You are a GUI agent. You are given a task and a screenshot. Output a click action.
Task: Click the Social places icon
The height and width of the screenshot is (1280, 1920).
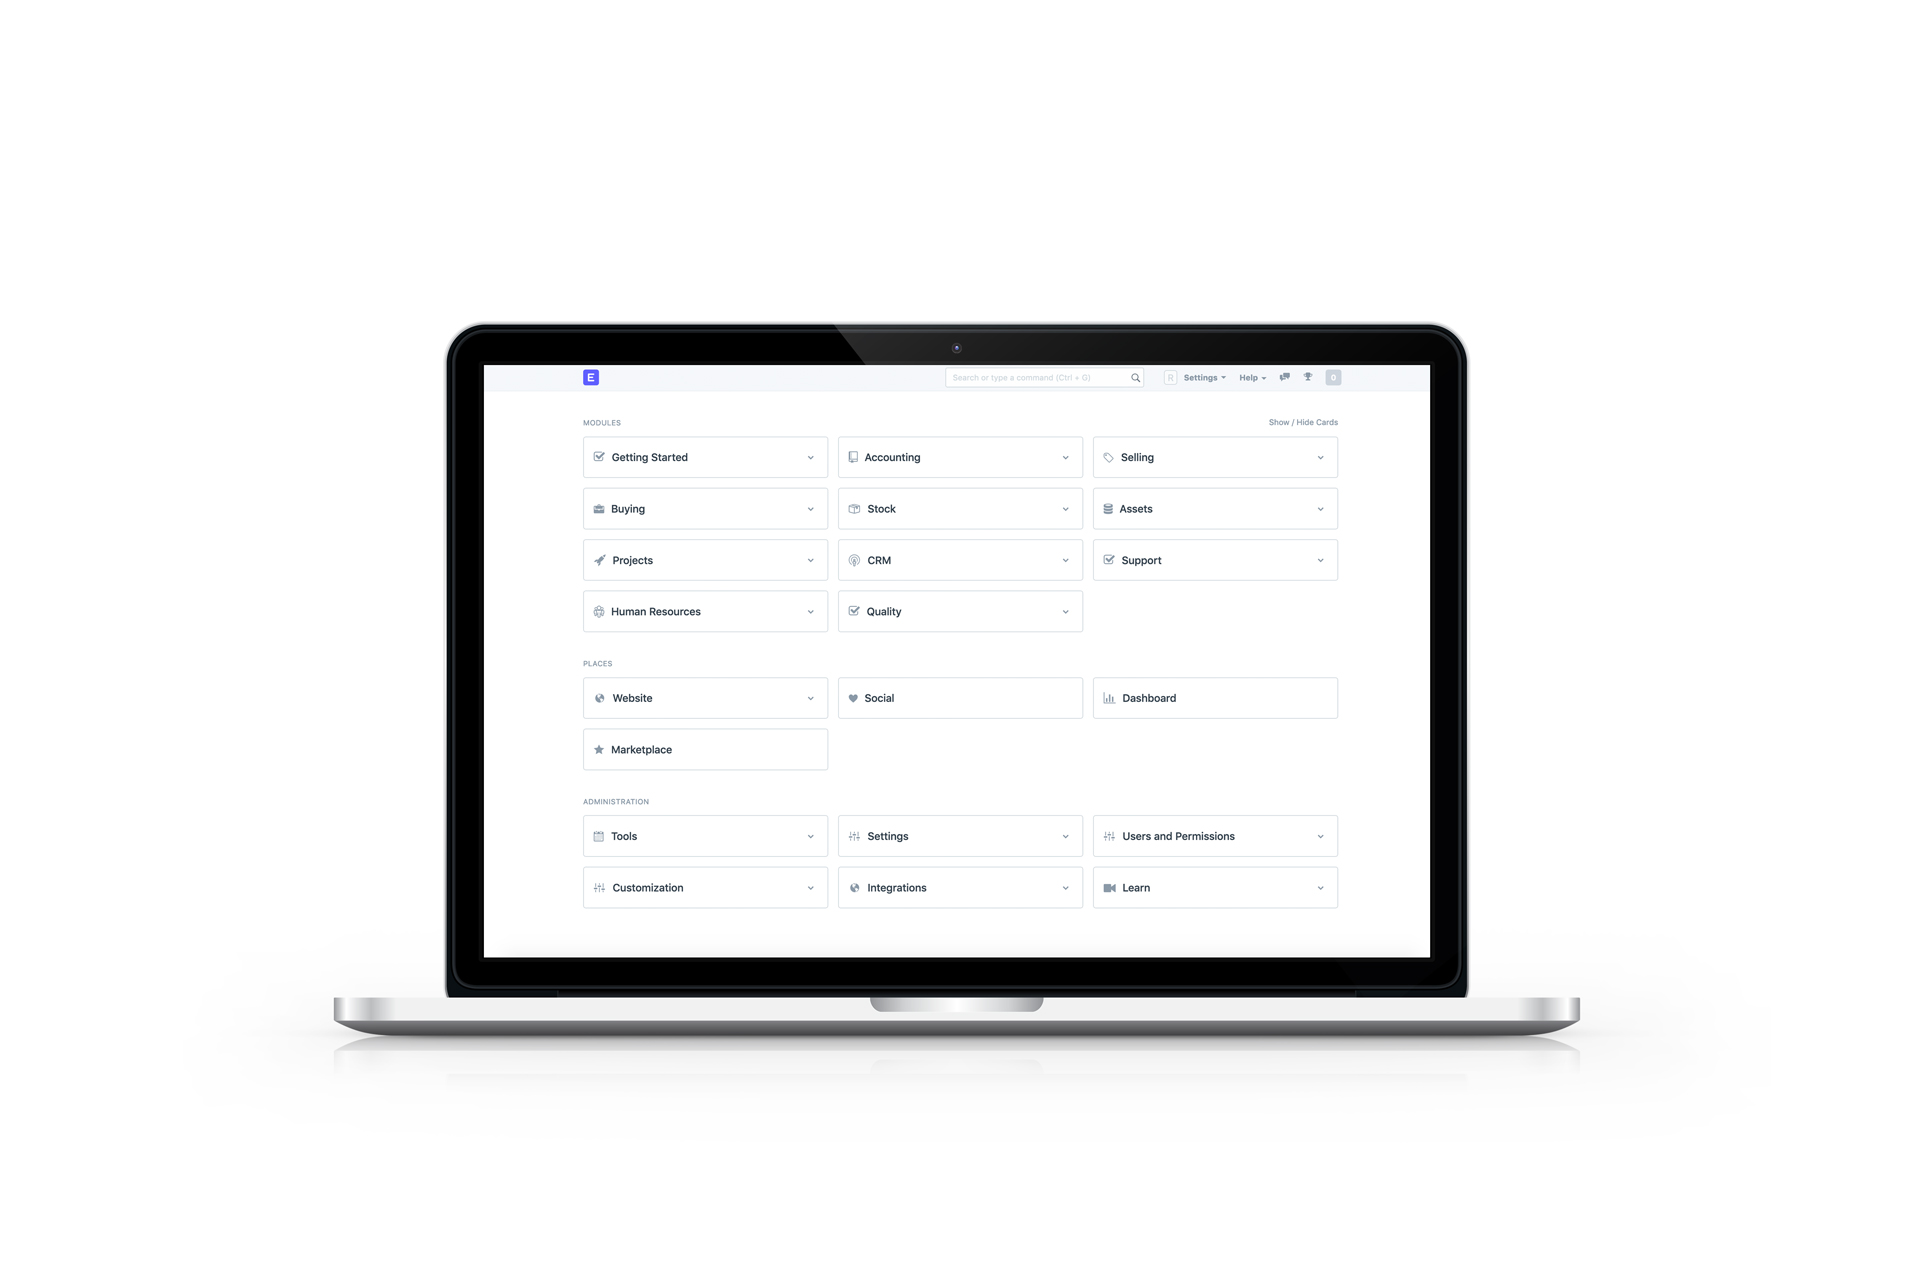(854, 699)
